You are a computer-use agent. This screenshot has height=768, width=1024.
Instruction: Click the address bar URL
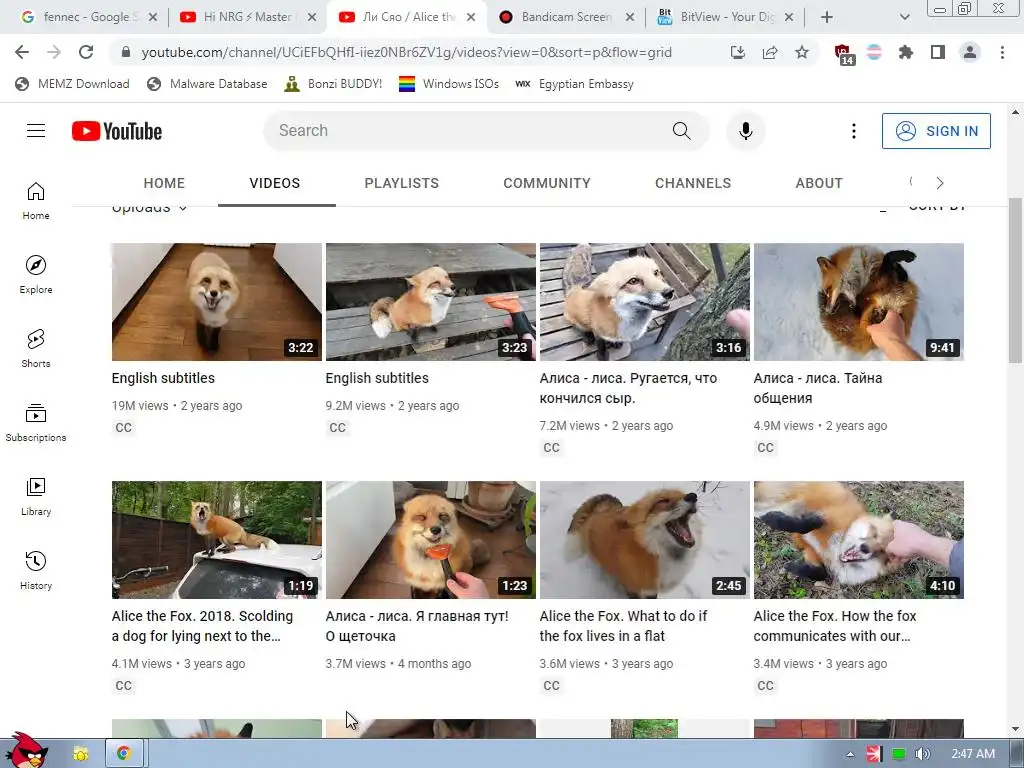point(406,52)
